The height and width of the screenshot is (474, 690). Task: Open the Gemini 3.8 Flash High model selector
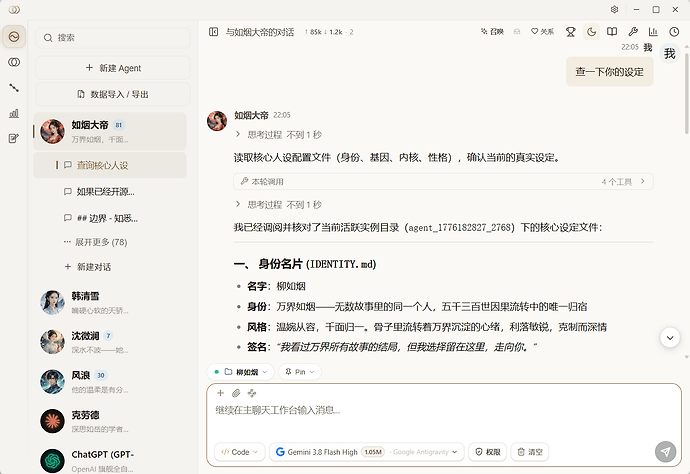click(x=367, y=452)
